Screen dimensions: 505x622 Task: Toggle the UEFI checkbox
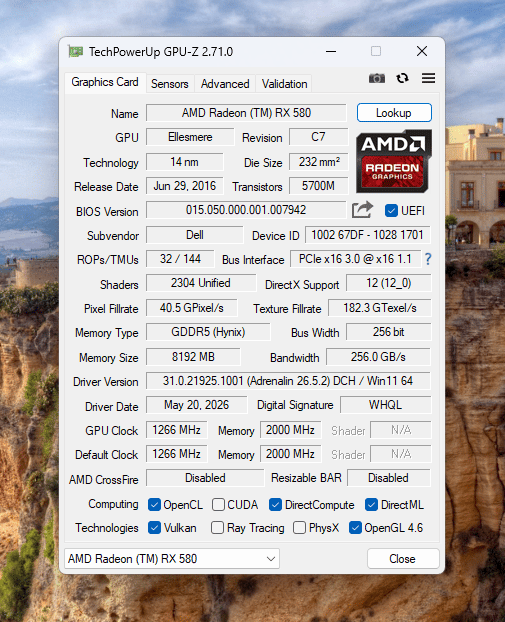(x=391, y=211)
